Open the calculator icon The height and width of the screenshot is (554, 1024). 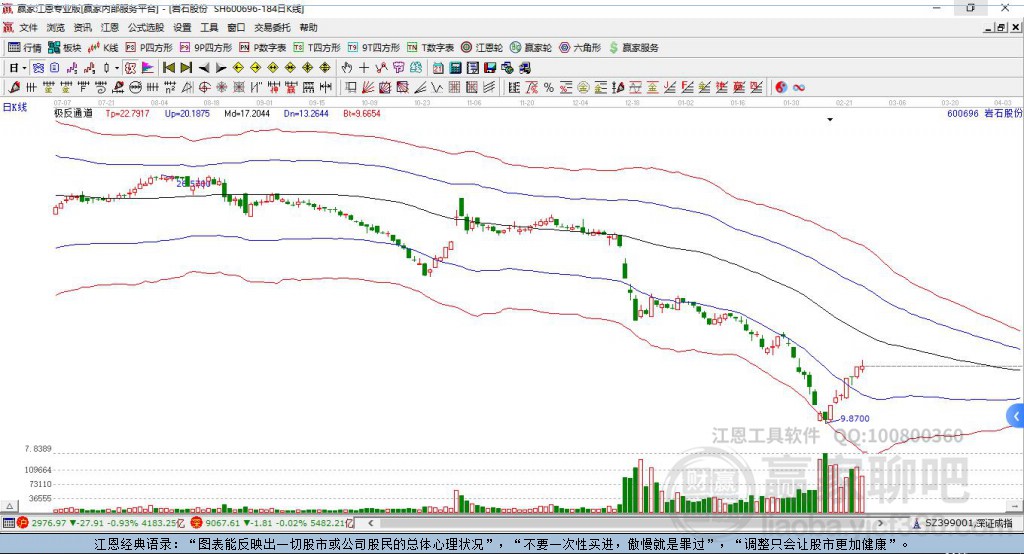click(x=455, y=68)
